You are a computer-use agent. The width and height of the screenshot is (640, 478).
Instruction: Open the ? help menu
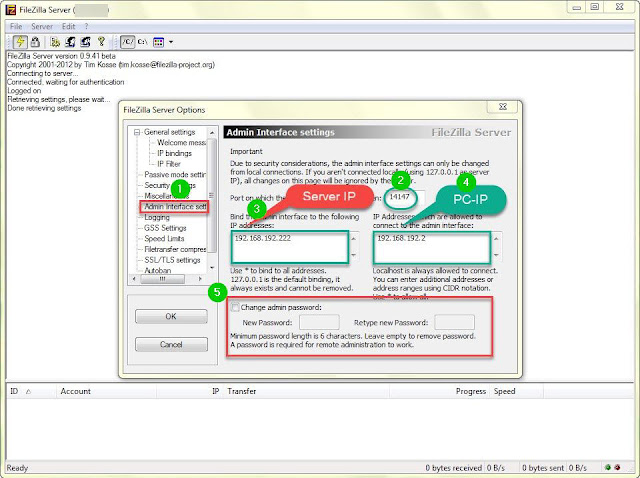(87, 27)
